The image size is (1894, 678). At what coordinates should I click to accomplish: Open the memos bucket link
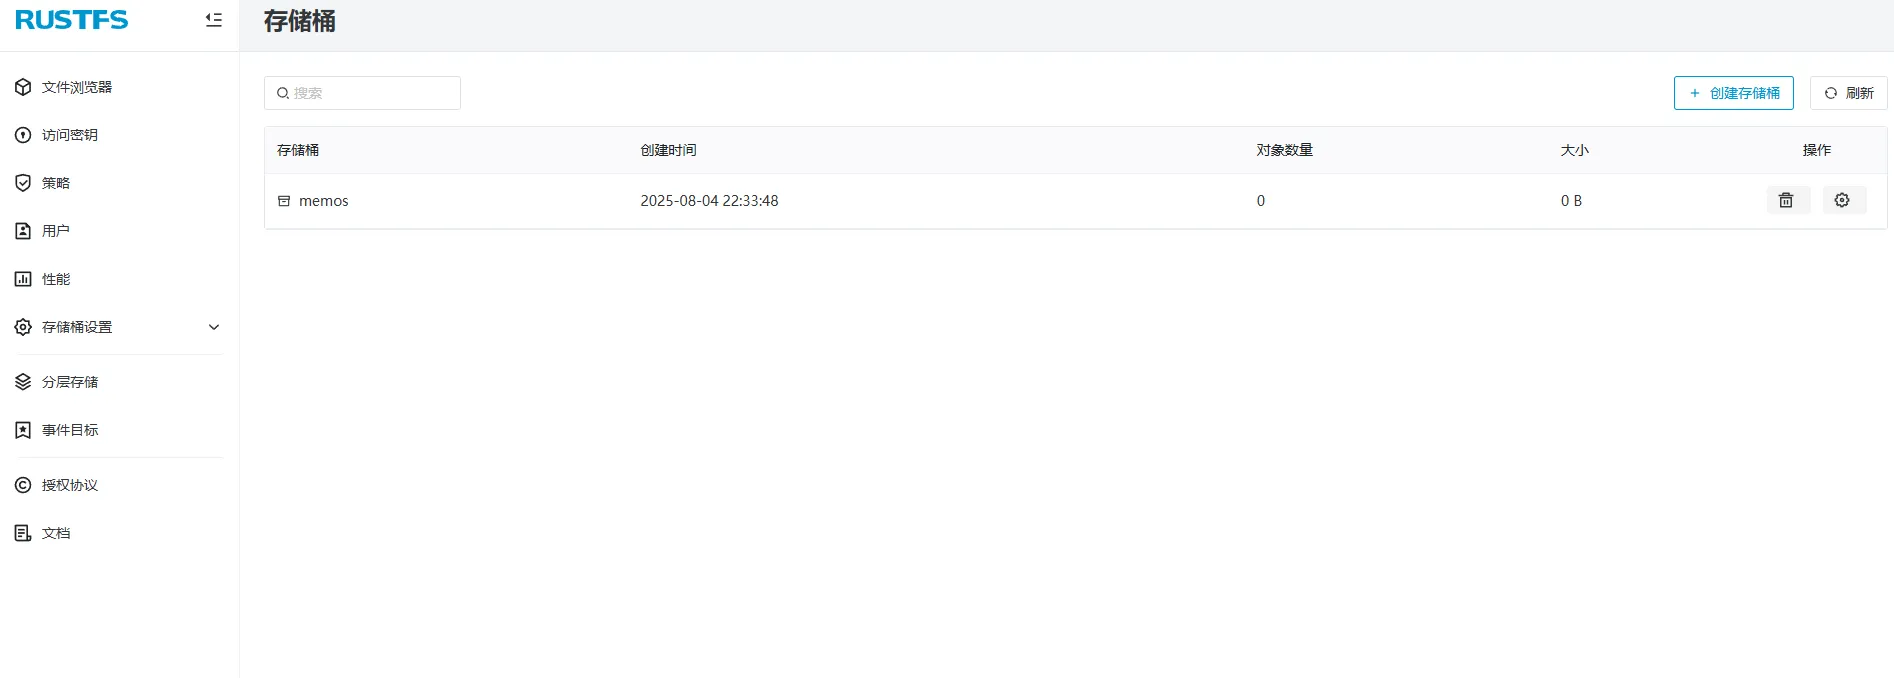tap(324, 201)
